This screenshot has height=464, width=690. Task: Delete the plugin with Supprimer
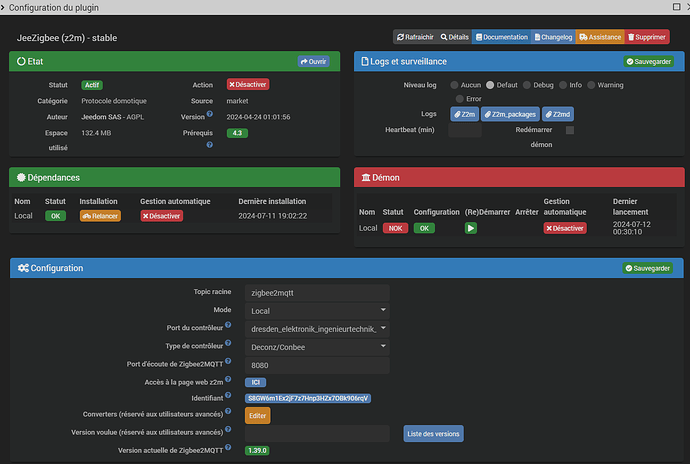tap(649, 37)
